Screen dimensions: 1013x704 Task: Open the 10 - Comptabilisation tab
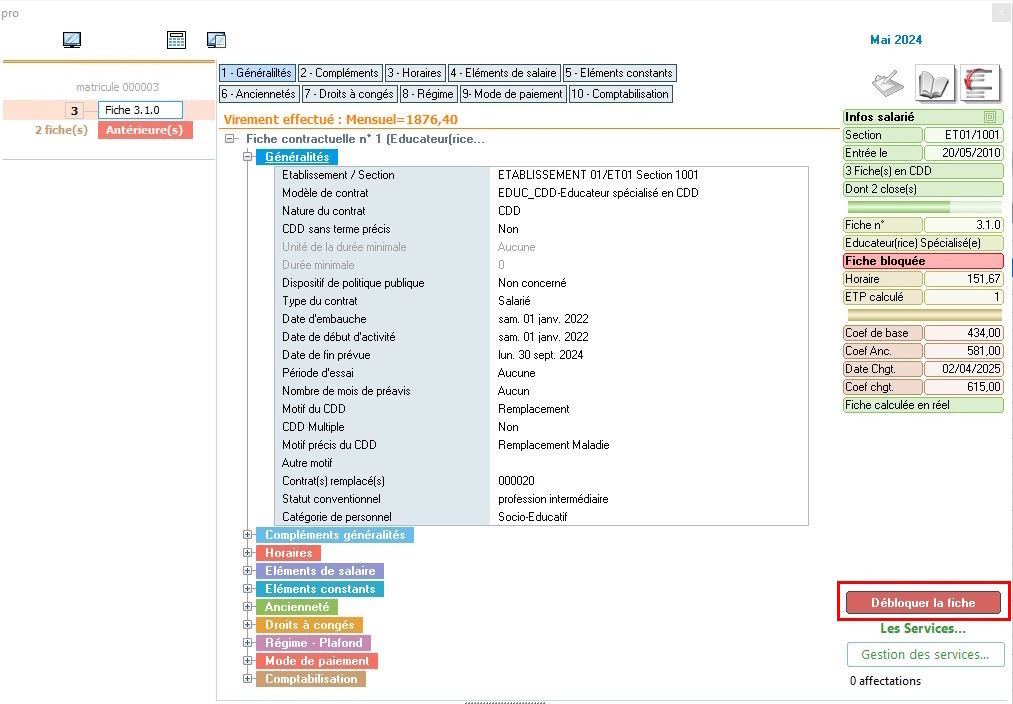[620, 94]
